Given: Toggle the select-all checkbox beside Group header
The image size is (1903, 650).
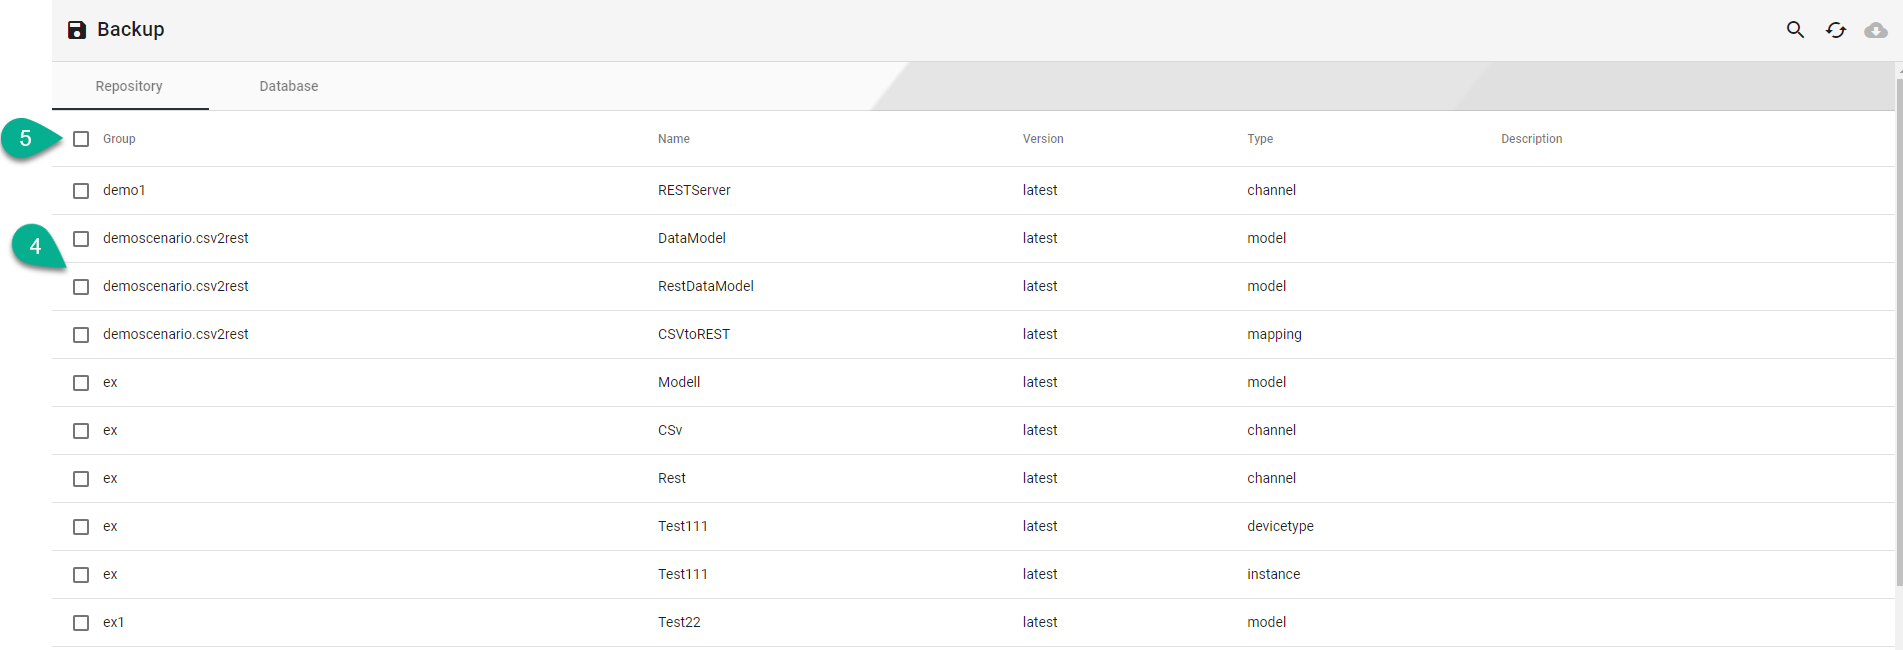Looking at the screenshot, I should coord(81,139).
